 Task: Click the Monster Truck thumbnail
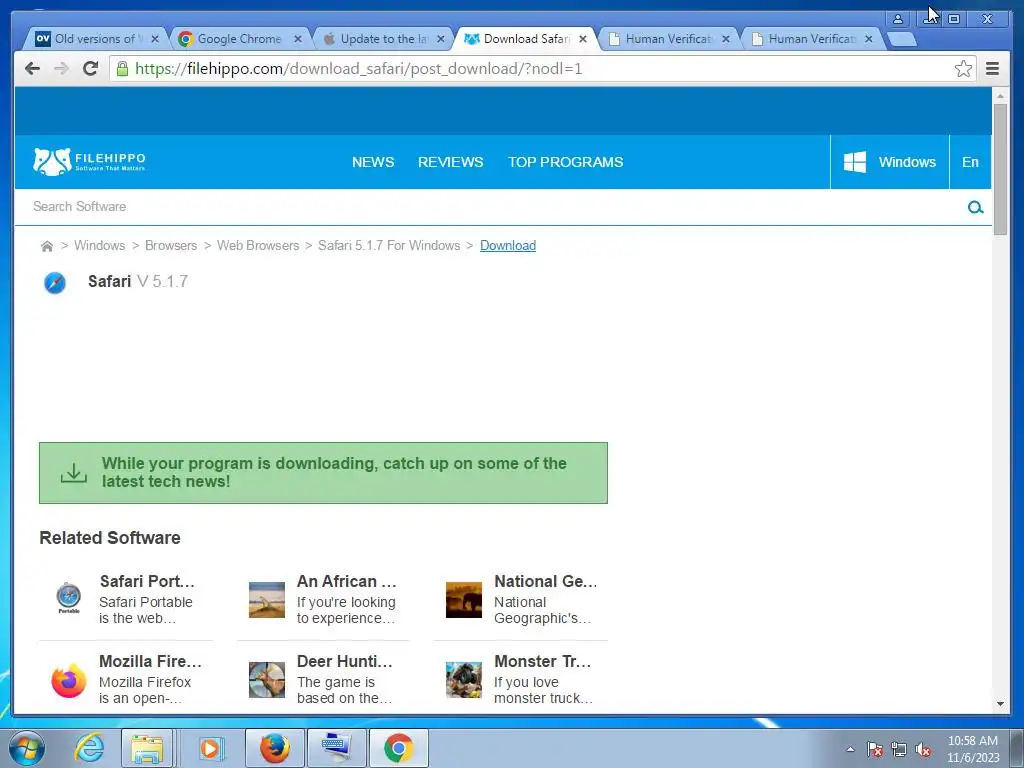[464, 680]
